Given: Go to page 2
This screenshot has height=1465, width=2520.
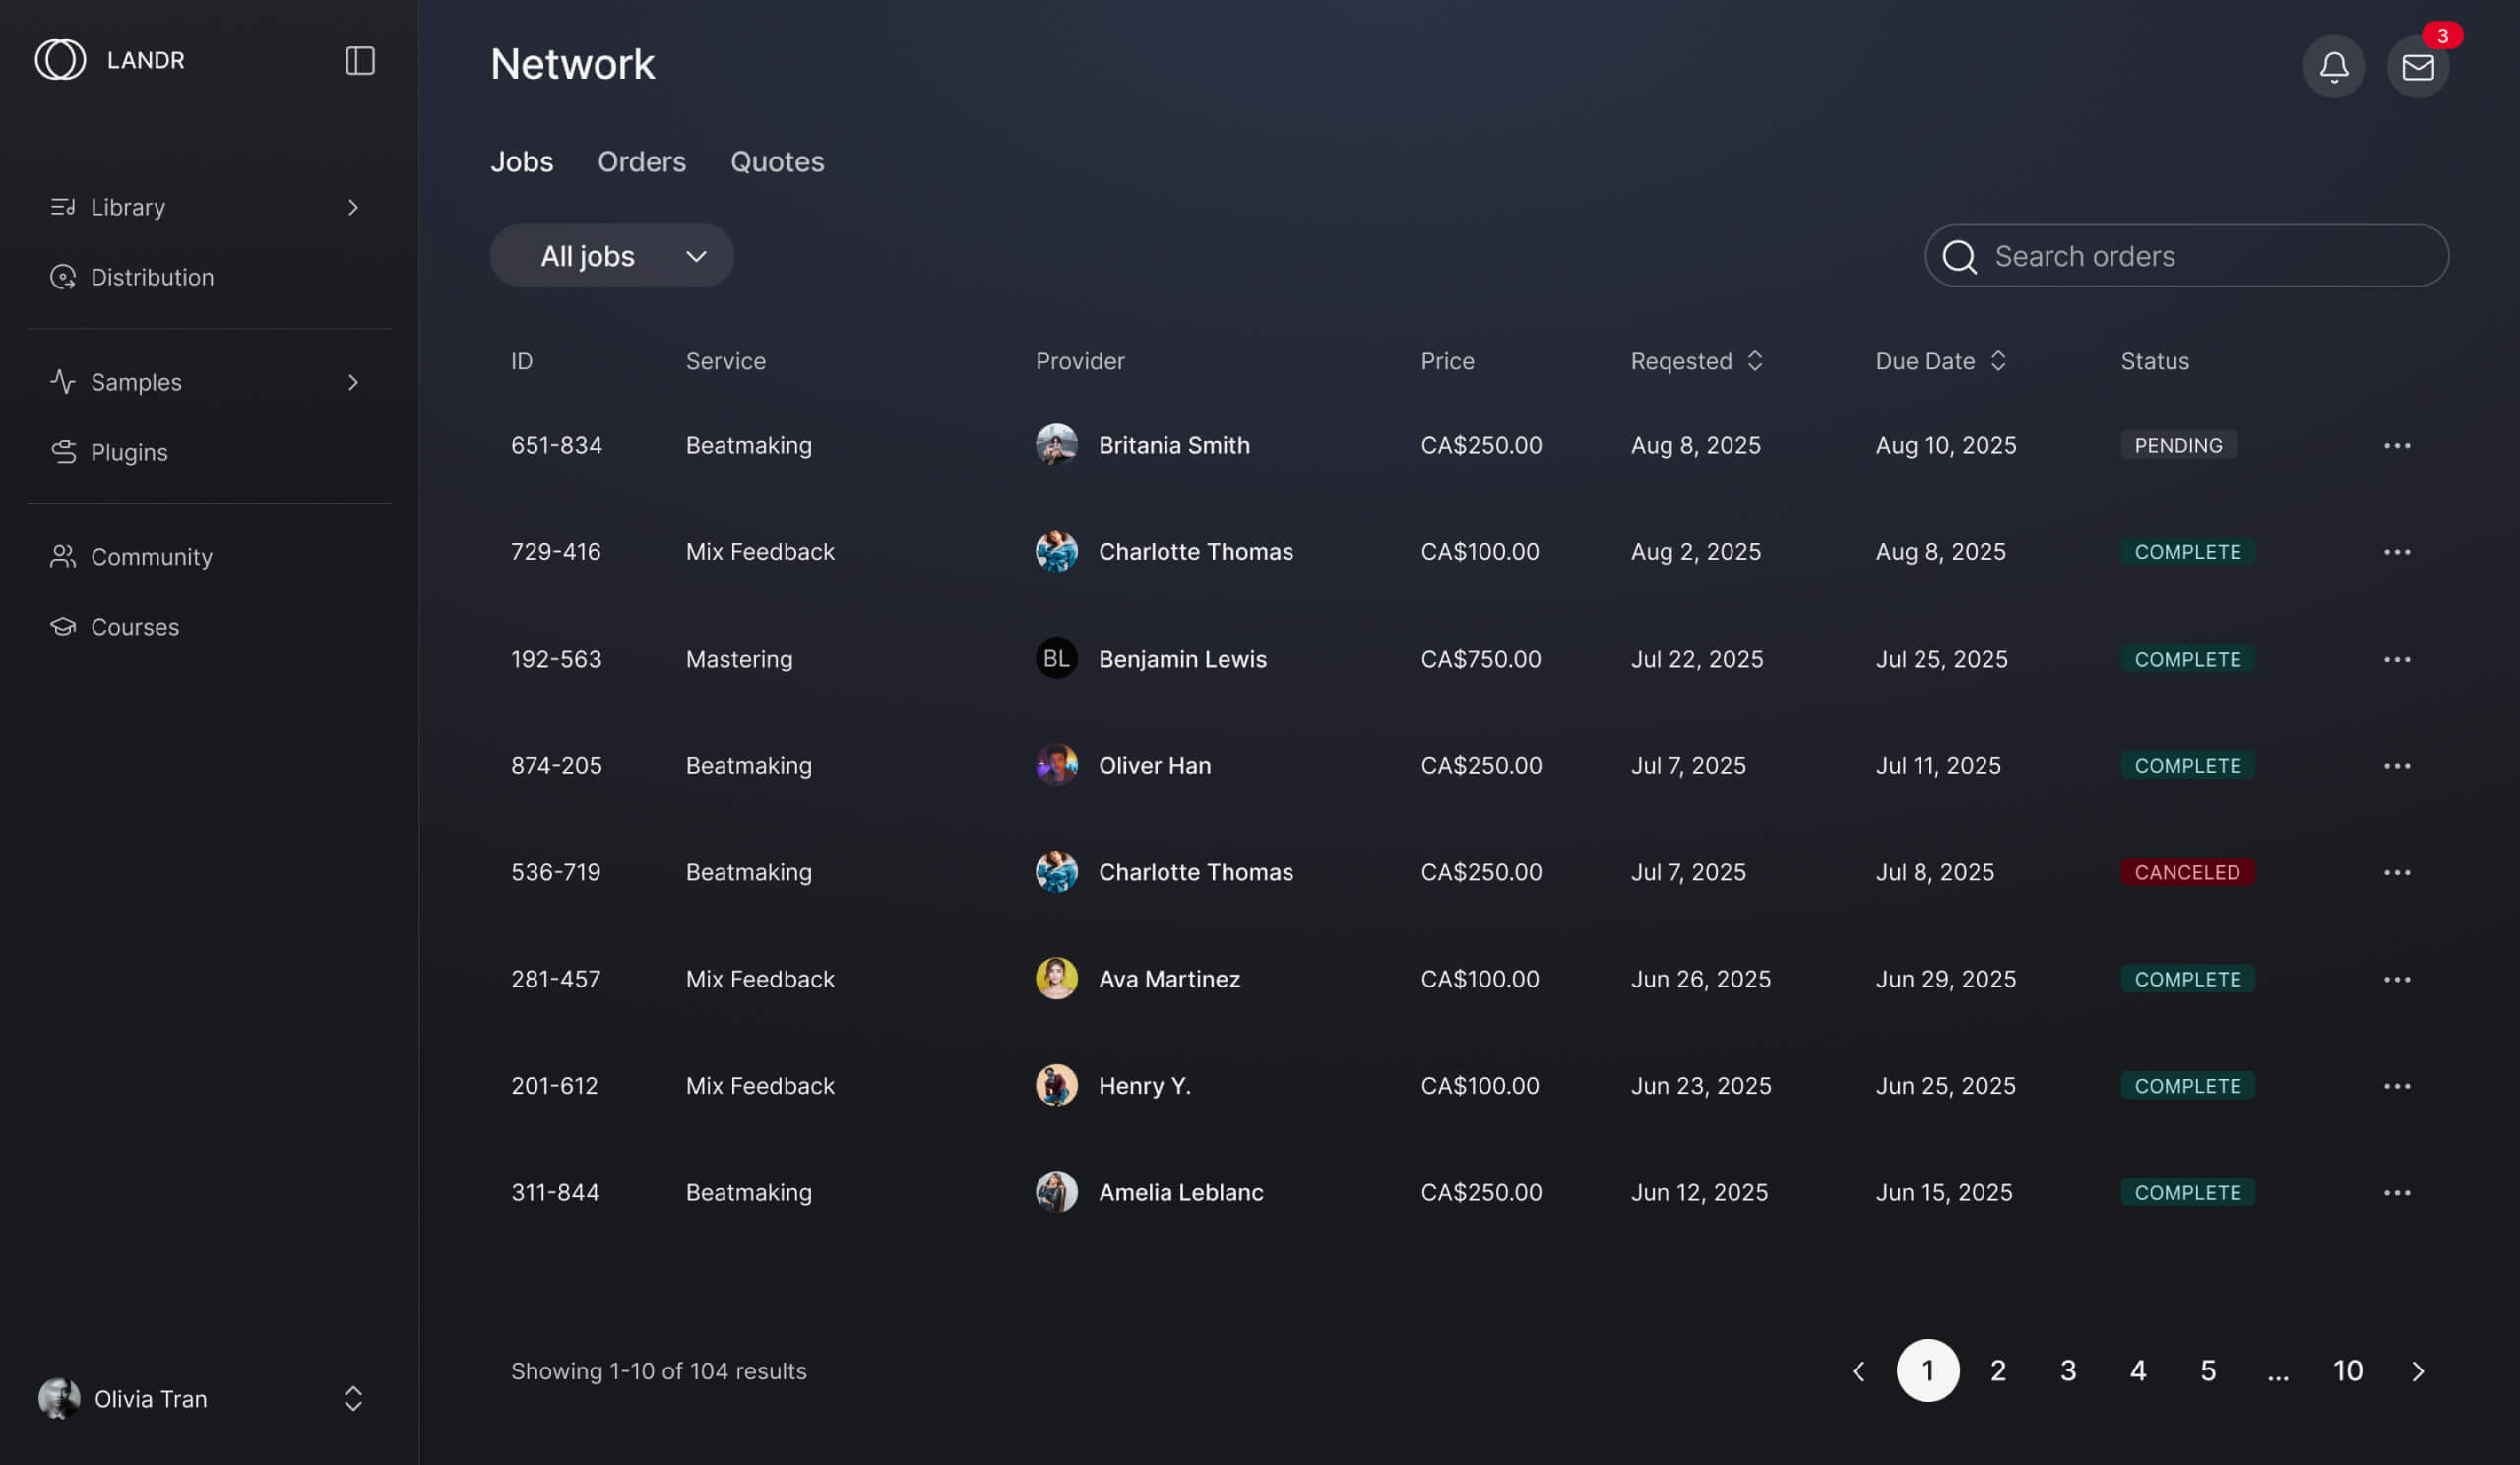Looking at the screenshot, I should coord(1997,1371).
